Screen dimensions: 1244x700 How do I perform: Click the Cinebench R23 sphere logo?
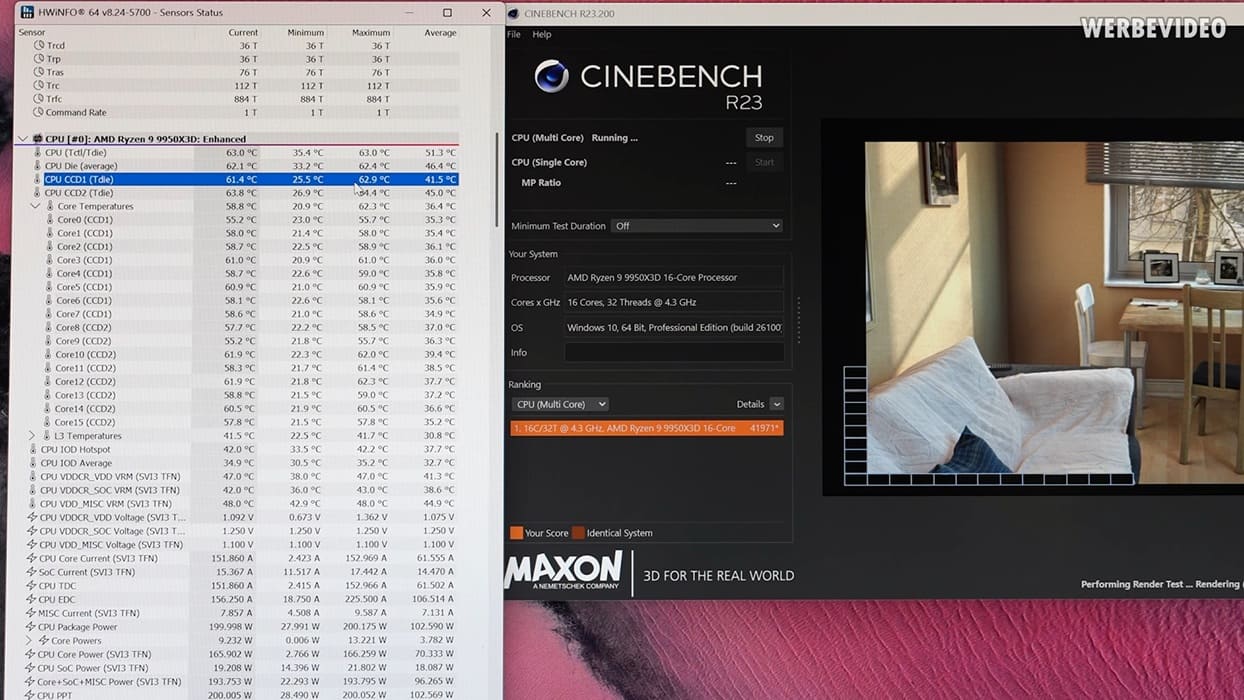click(551, 77)
